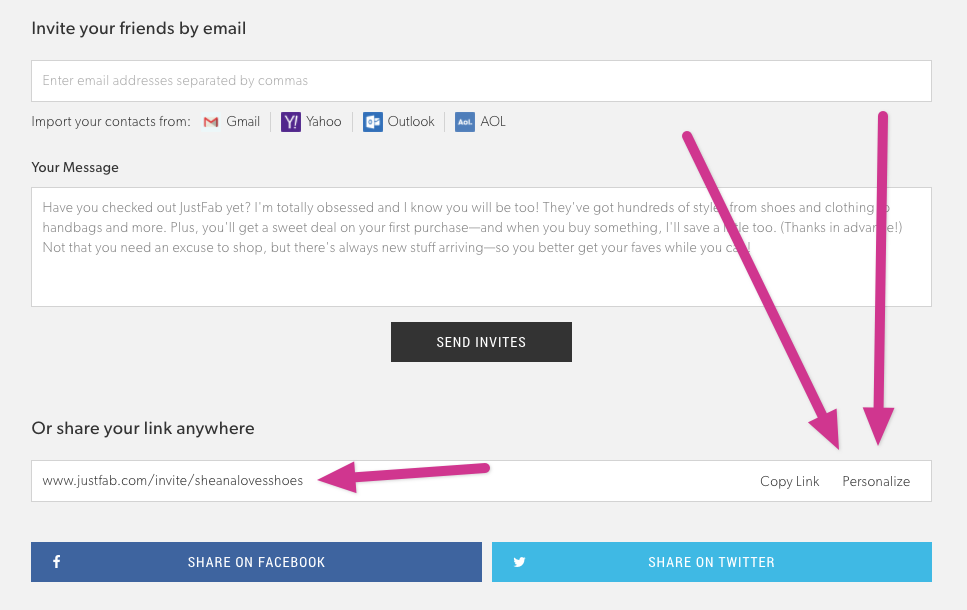The image size is (967, 610).
Task: Click Copy Link
Action: click(x=789, y=481)
